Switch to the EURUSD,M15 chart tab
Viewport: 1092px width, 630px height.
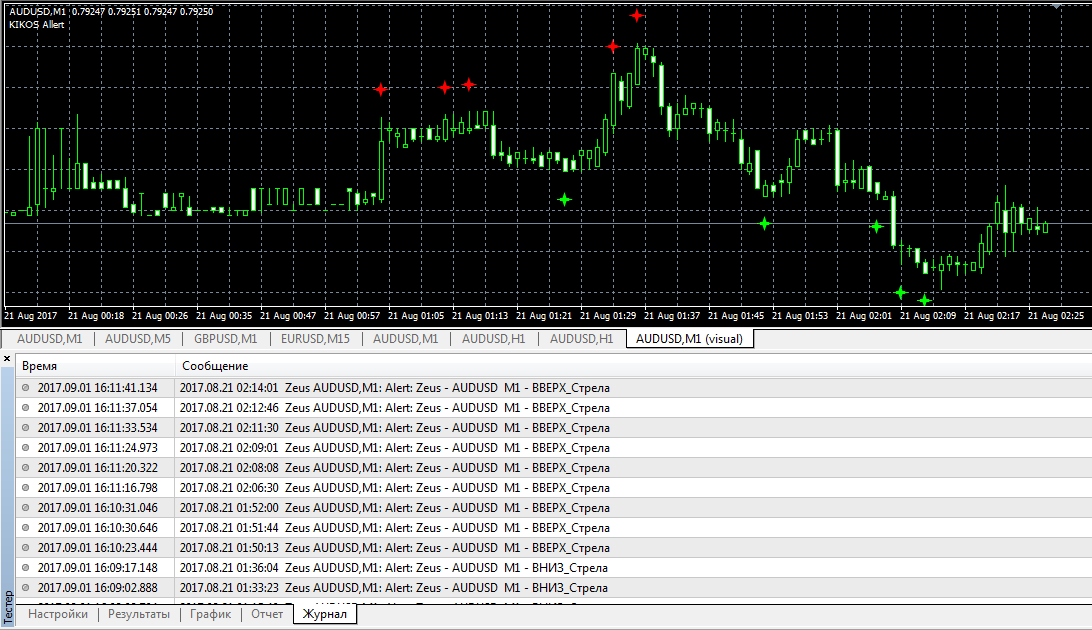(315, 339)
